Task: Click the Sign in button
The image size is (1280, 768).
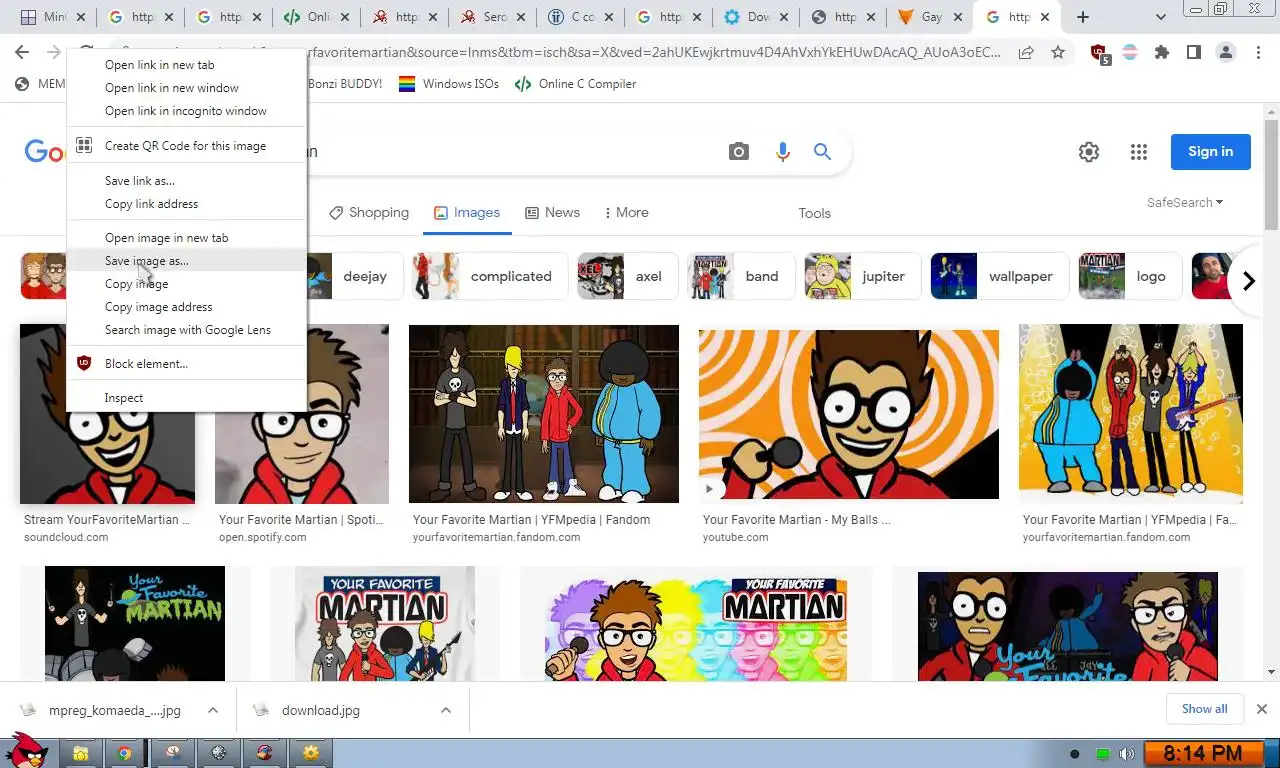Action: (1210, 152)
